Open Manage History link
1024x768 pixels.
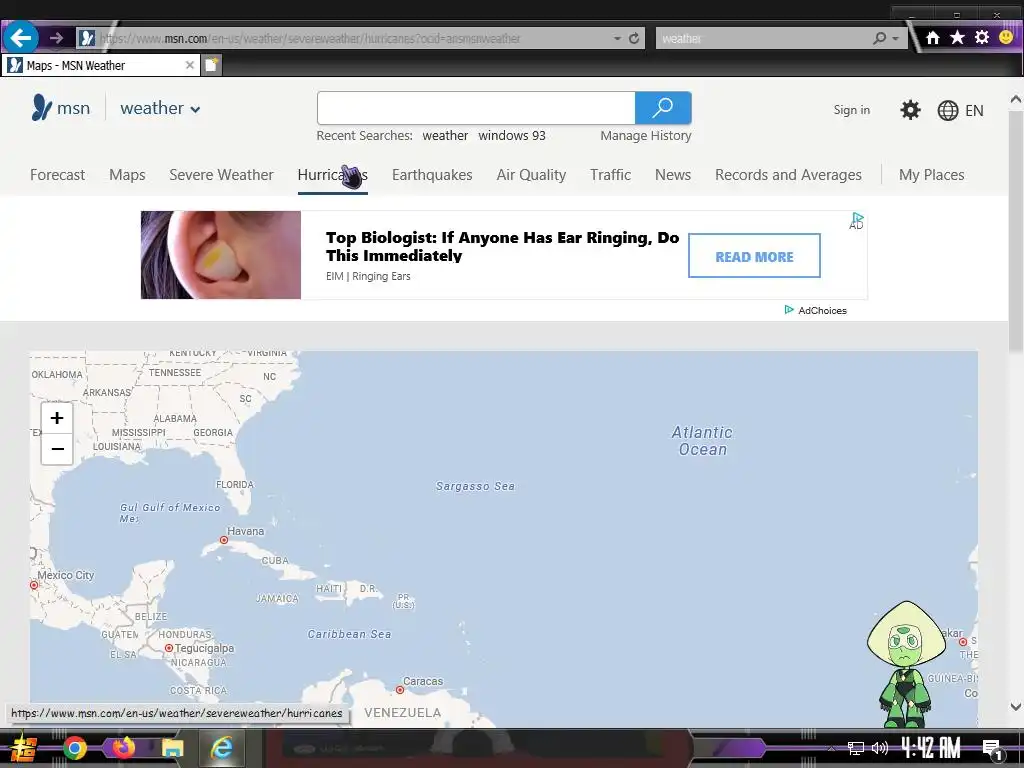coord(645,136)
